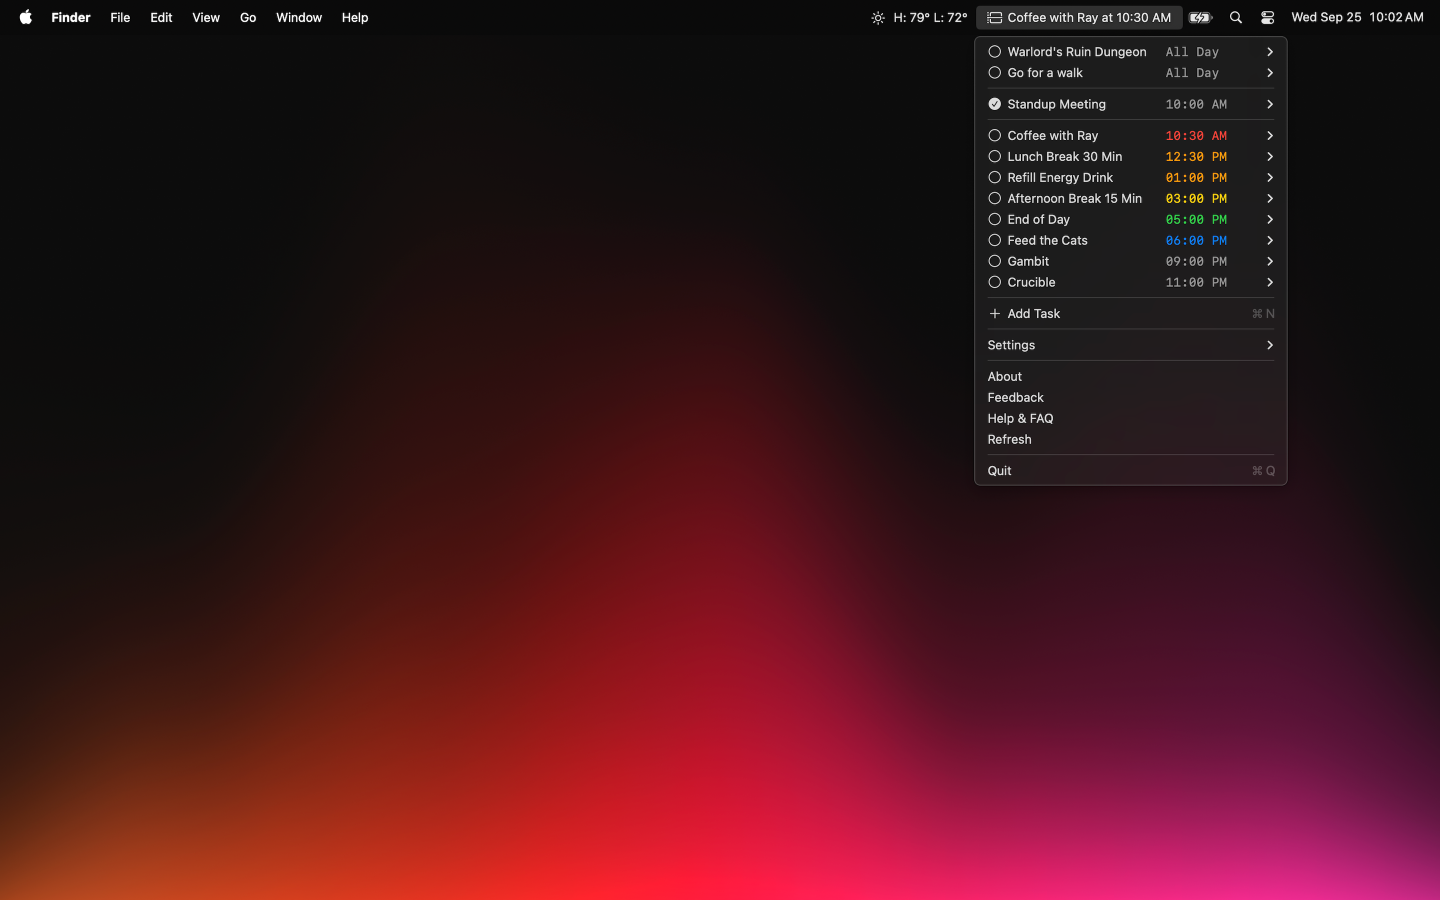1440x900 pixels.
Task: Uncheck the completed Standup Meeting checkmark
Action: [x=994, y=104]
